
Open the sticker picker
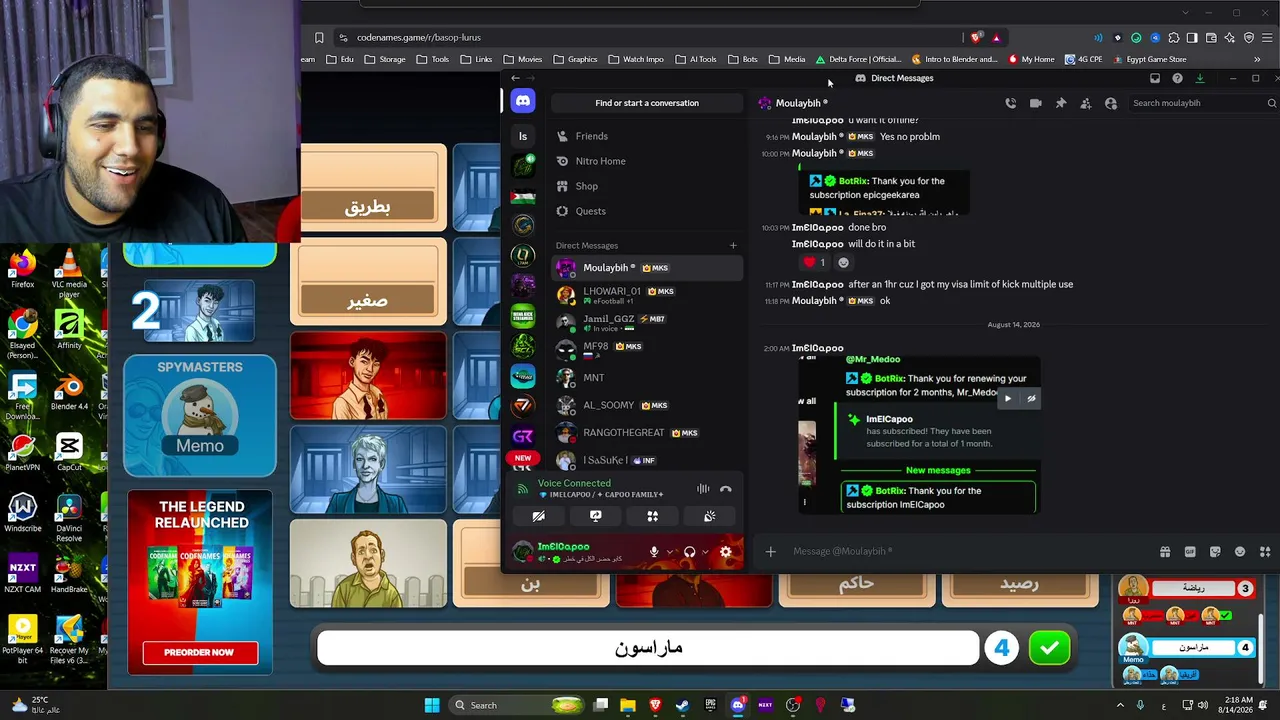(x=1215, y=551)
